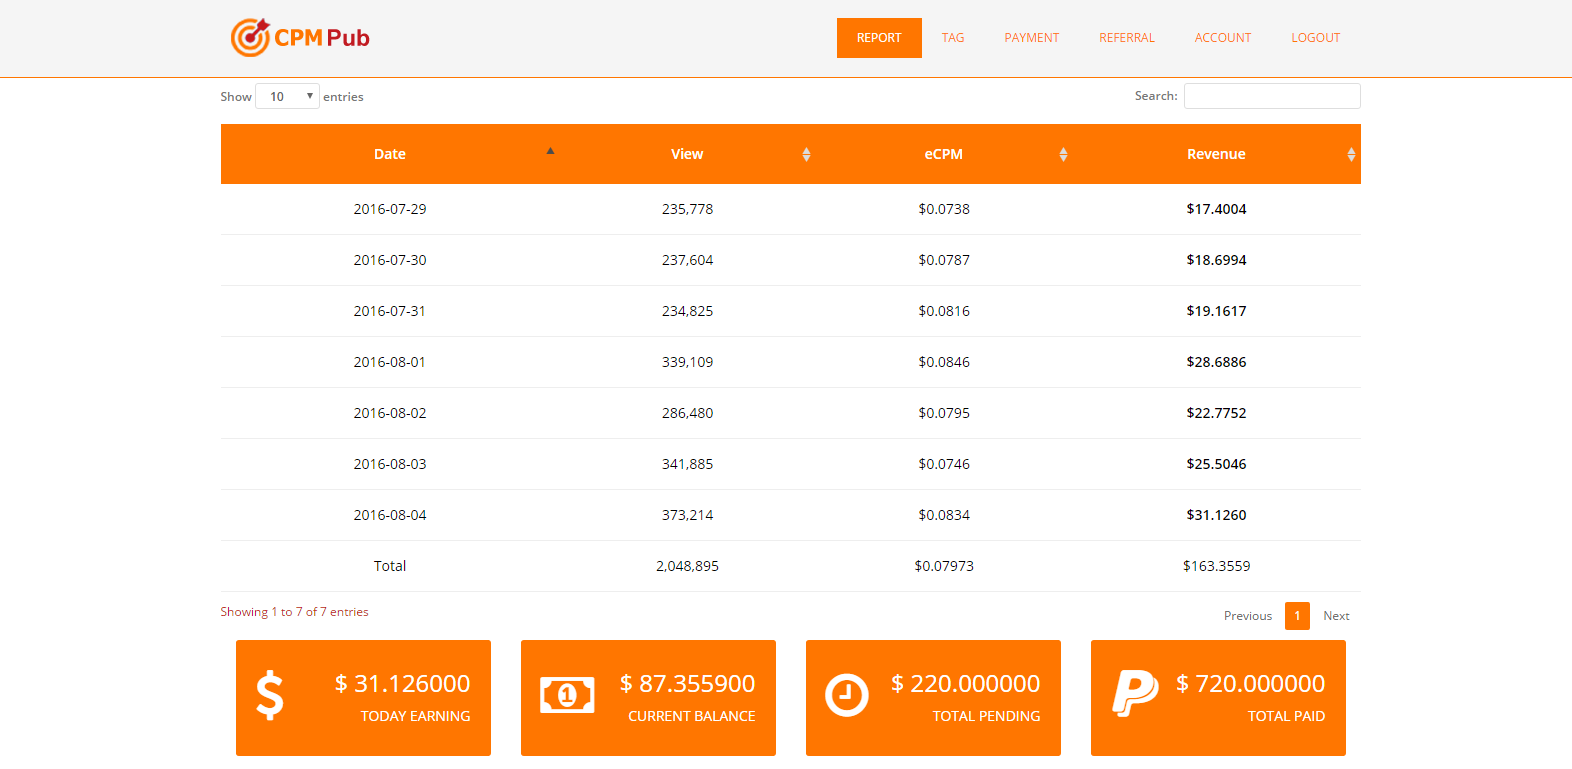Click the revenue $18.6994

click(1216, 260)
